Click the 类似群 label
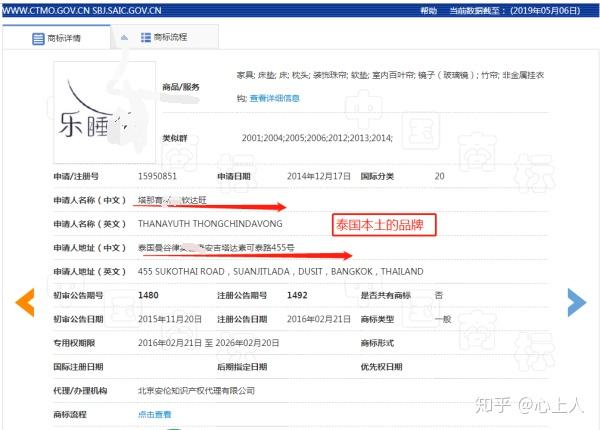The width and height of the screenshot is (600, 430). click(x=175, y=138)
